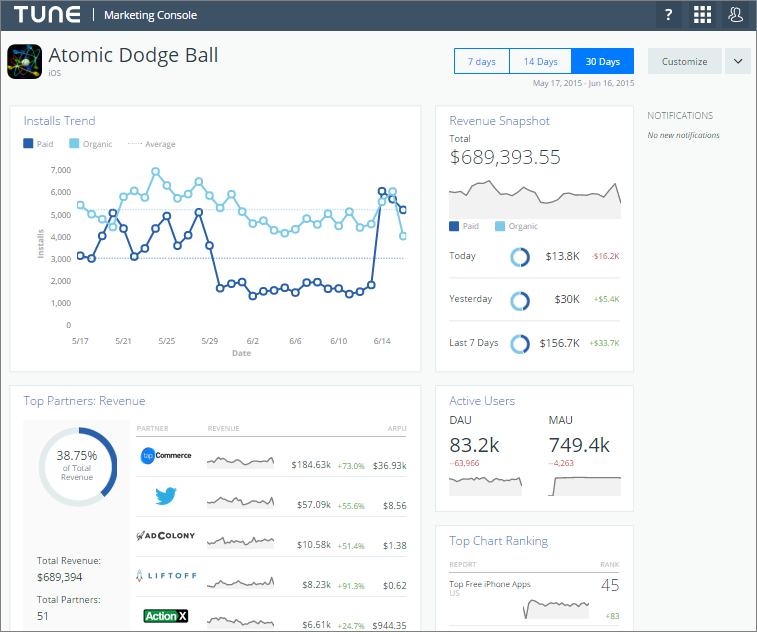Select the 30 Days range

tap(603, 61)
